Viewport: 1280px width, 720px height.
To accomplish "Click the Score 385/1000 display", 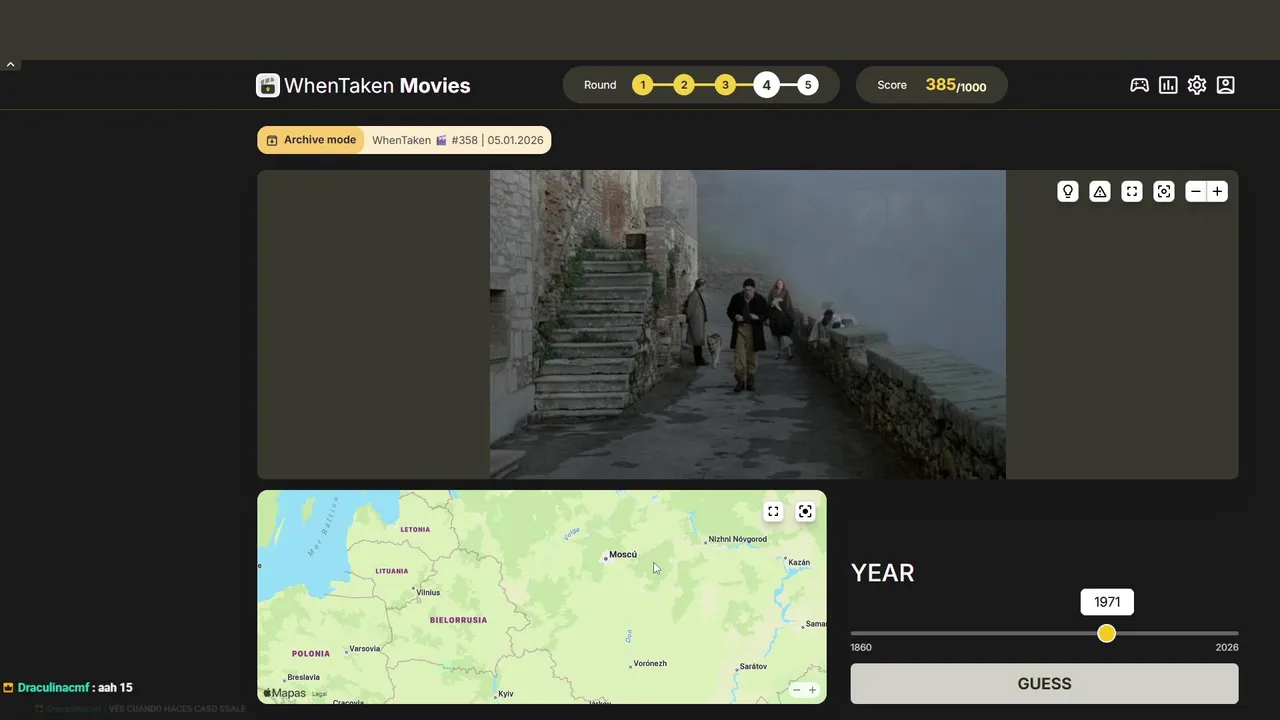I will pyautogui.click(x=931, y=85).
